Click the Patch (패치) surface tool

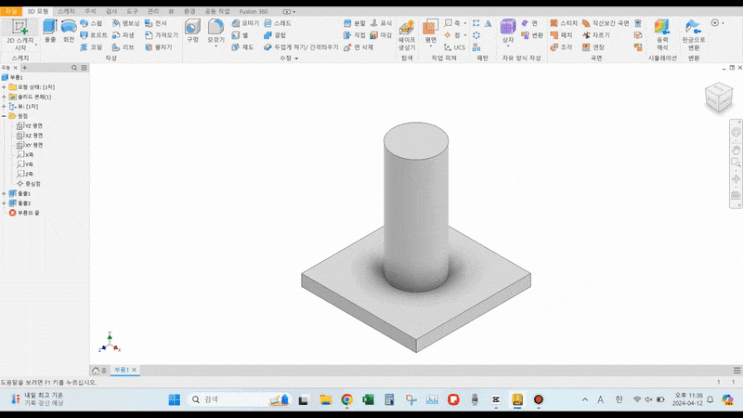pyautogui.click(x=562, y=35)
